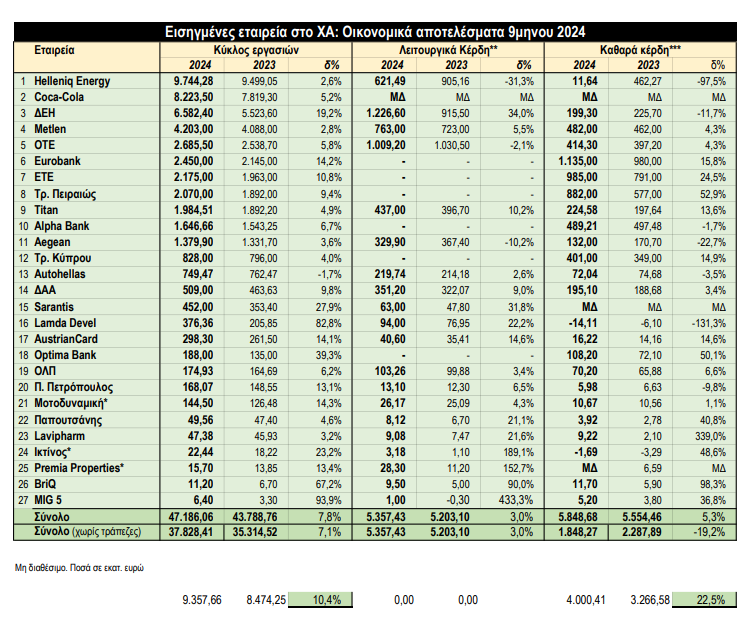Select total turnover 2024 '47.186,06'

click(x=191, y=517)
